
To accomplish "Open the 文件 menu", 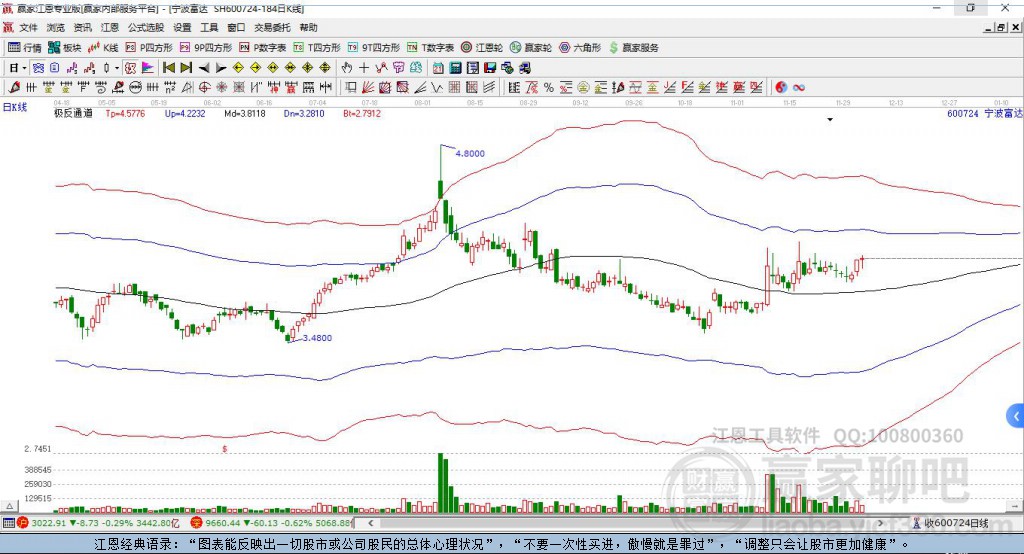I will point(28,27).
